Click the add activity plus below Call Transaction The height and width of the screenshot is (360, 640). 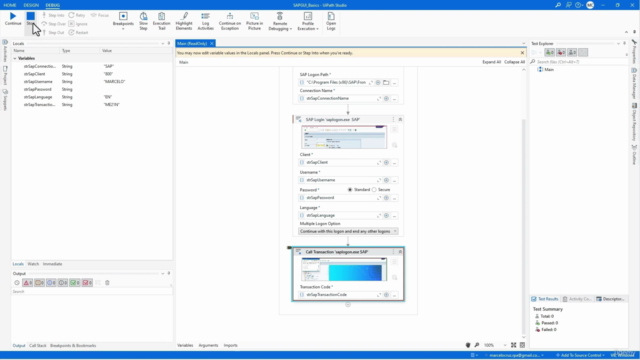point(348,304)
